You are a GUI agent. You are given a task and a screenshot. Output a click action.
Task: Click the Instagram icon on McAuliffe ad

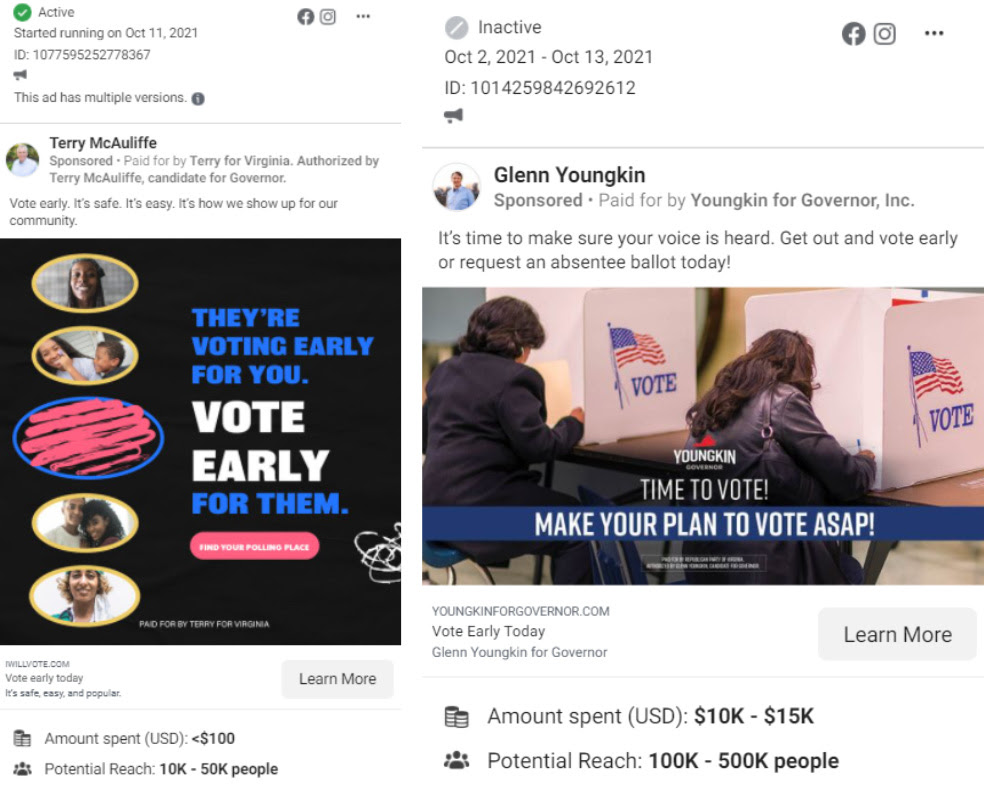coord(328,17)
